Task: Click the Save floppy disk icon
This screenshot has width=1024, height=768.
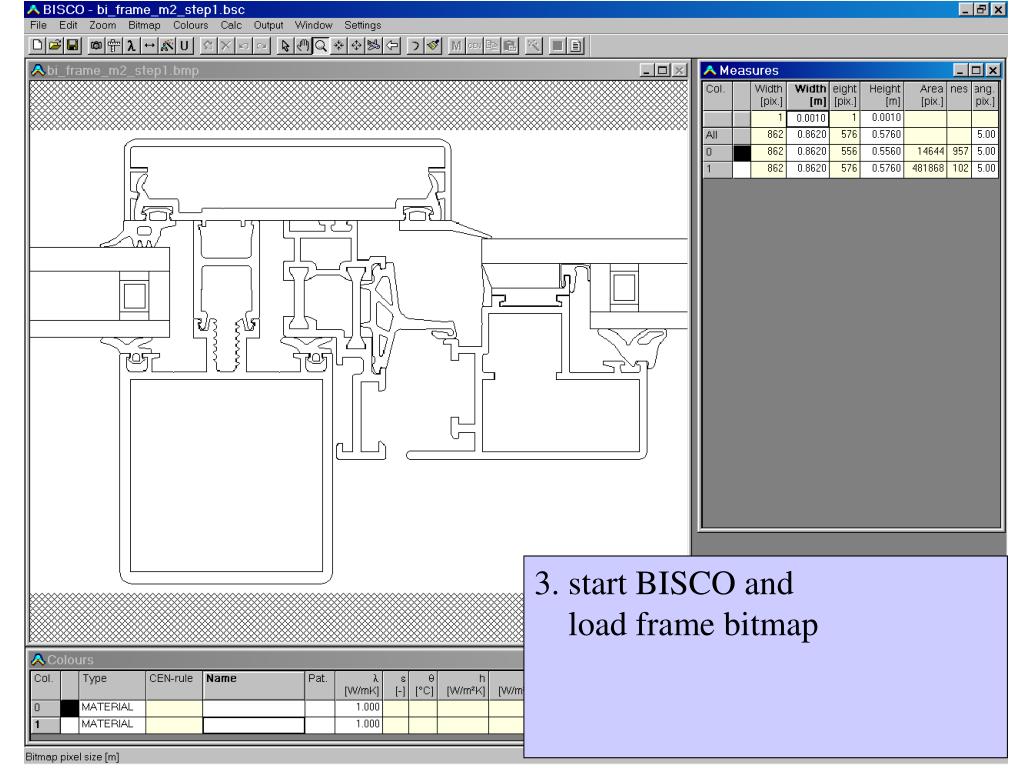Action: point(72,46)
